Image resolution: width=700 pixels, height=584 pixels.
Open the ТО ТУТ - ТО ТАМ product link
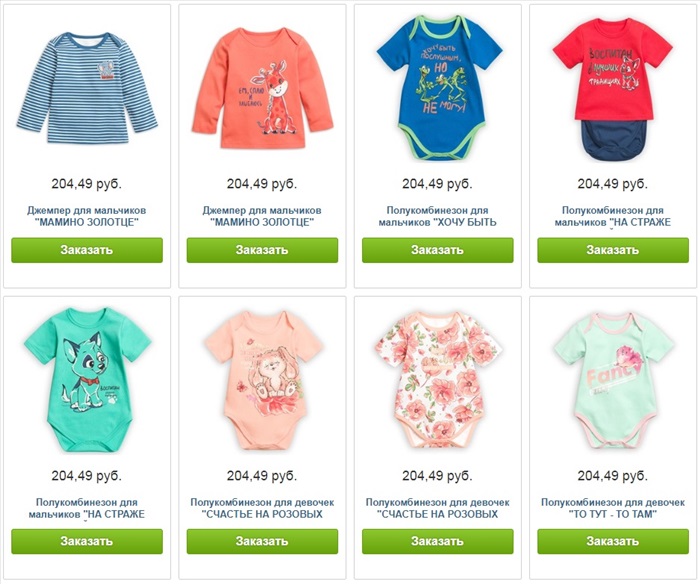(x=613, y=508)
